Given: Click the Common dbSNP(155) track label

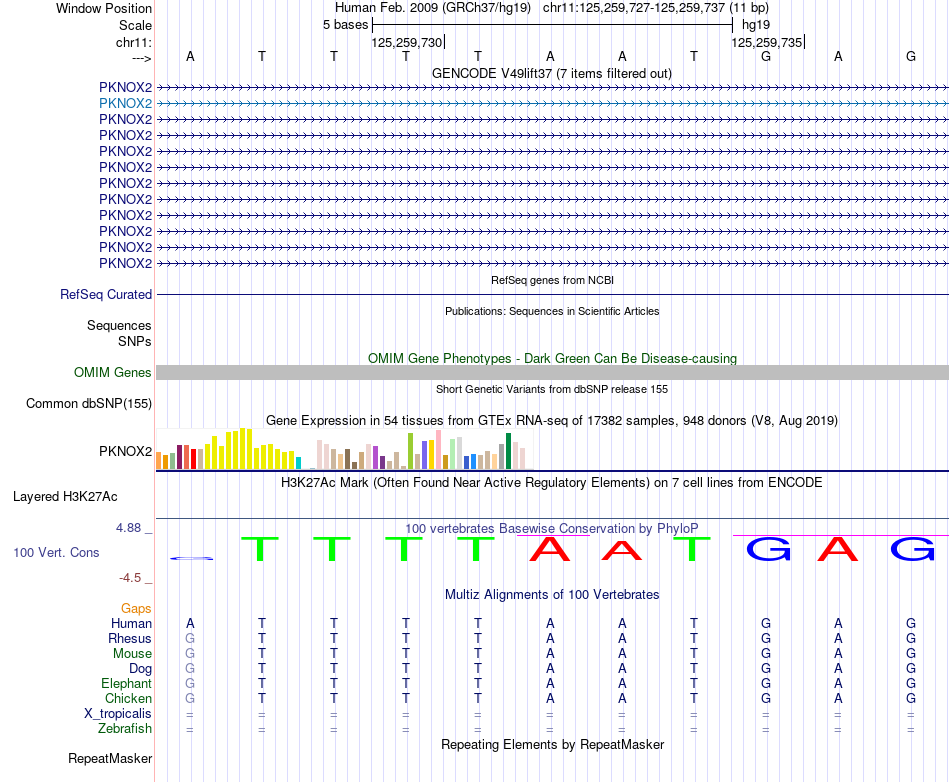Looking at the screenshot, I should click(x=88, y=403).
